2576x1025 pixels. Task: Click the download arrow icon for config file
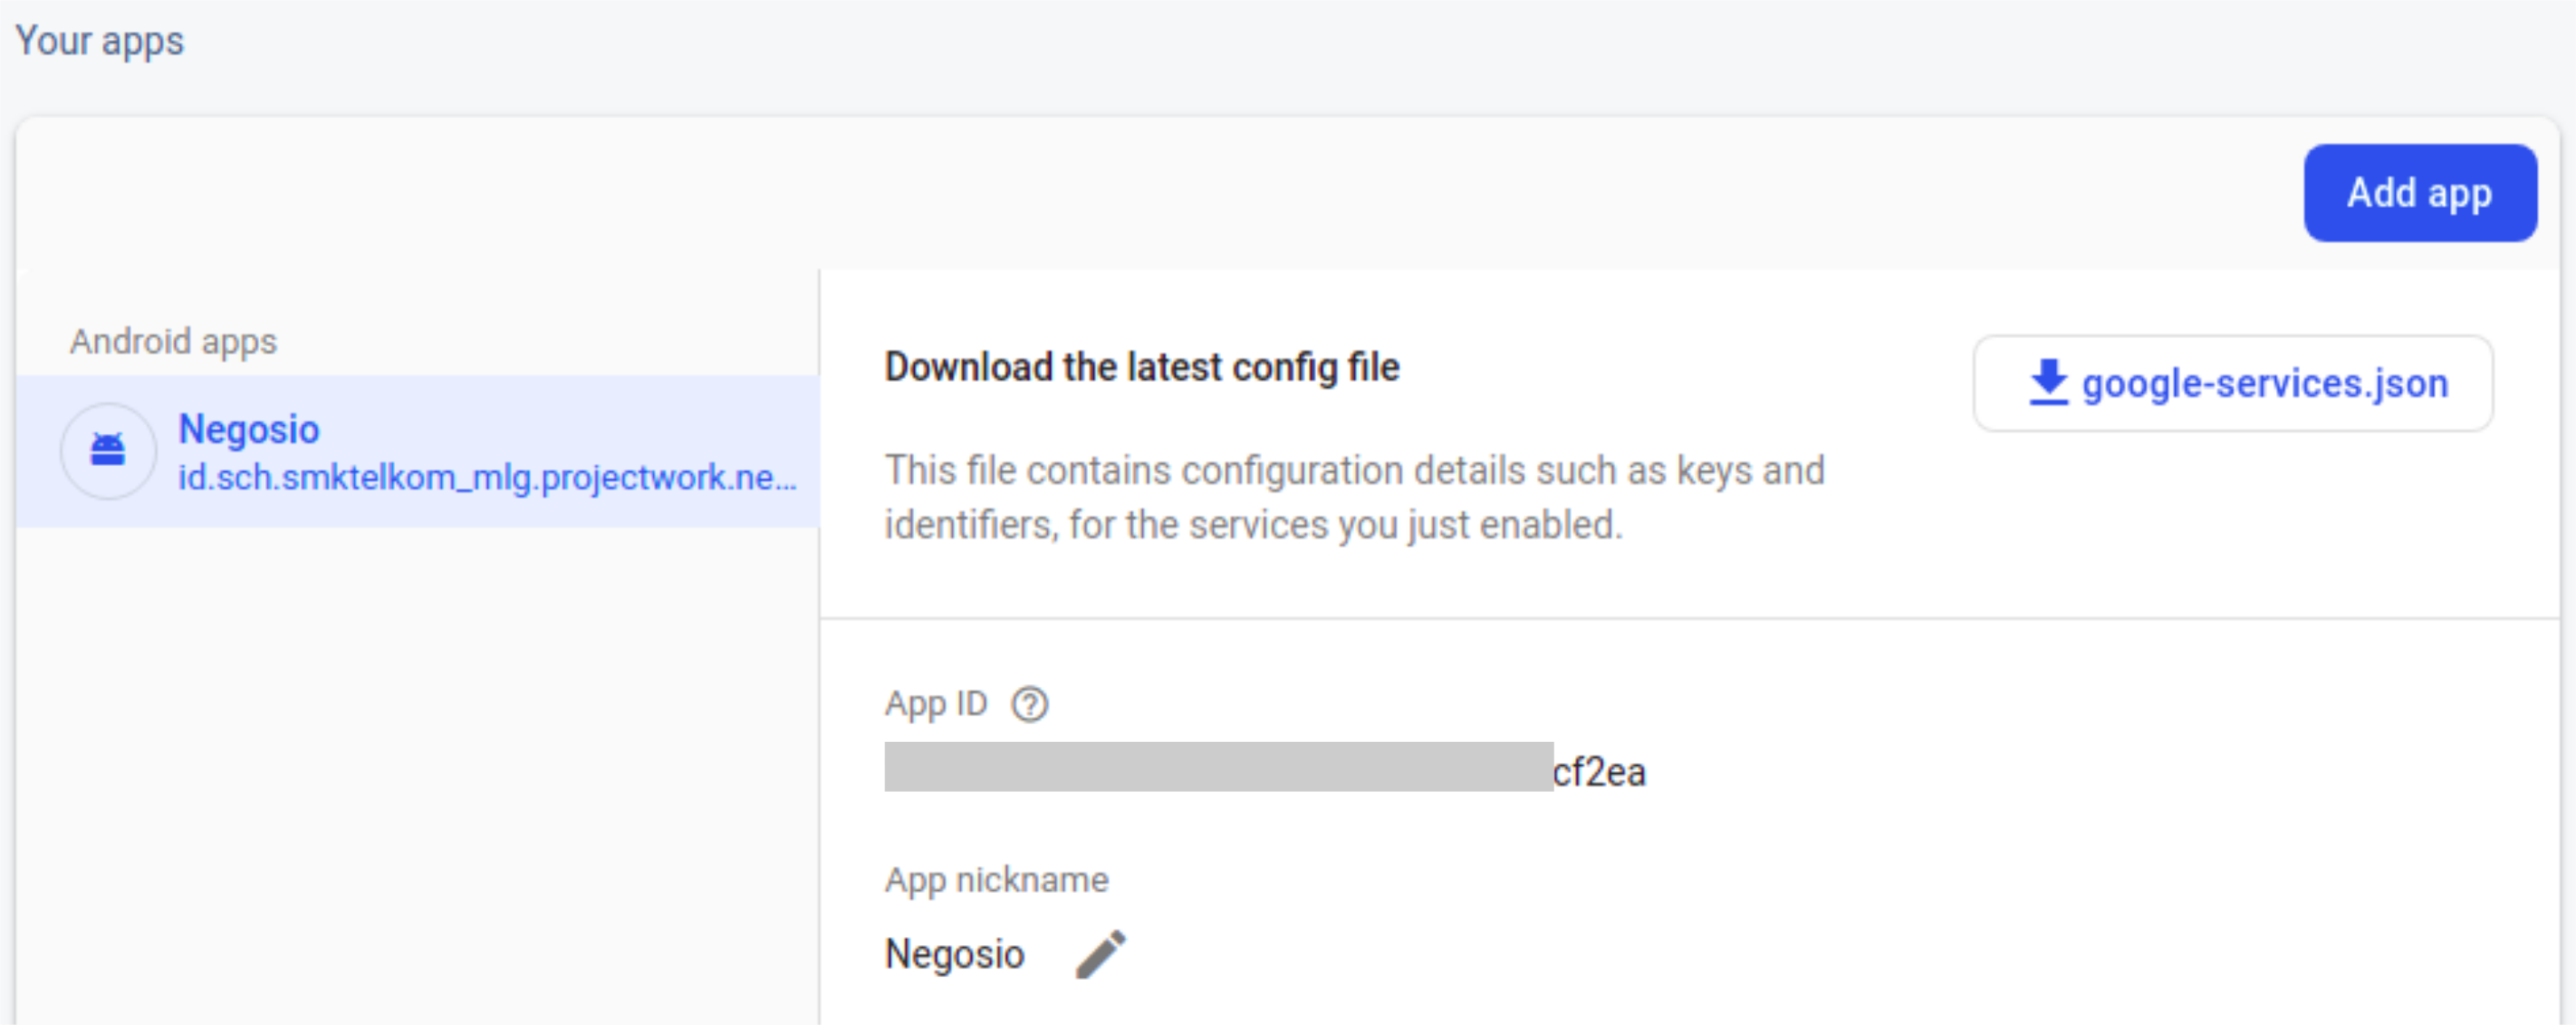(2048, 382)
